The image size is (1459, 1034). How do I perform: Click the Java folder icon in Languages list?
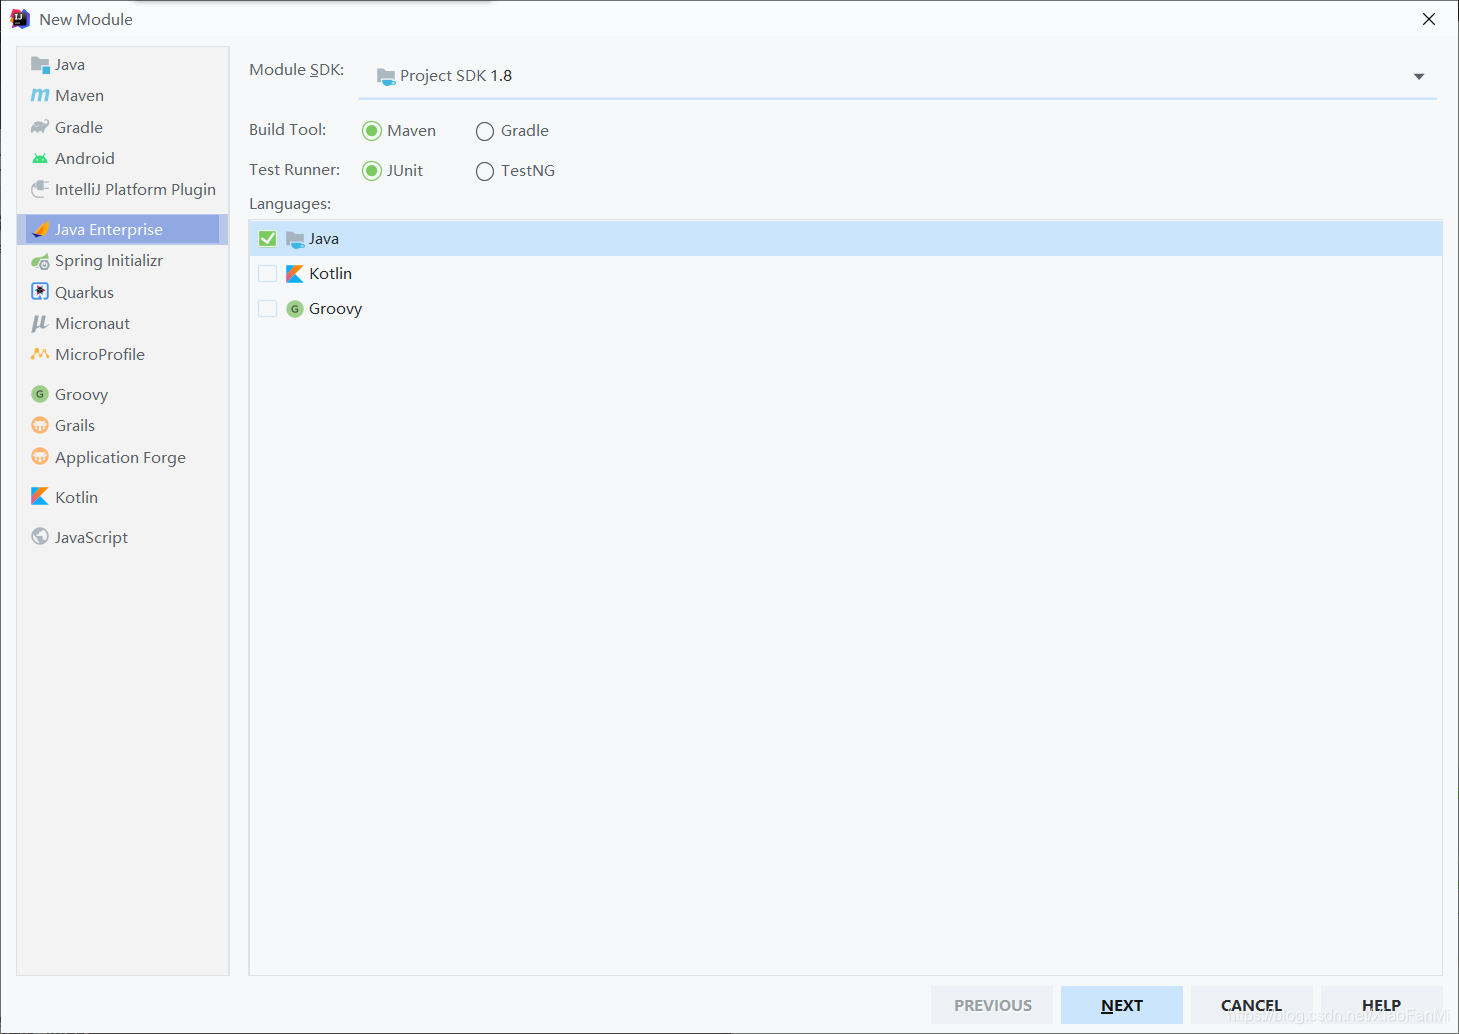[295, 239]
